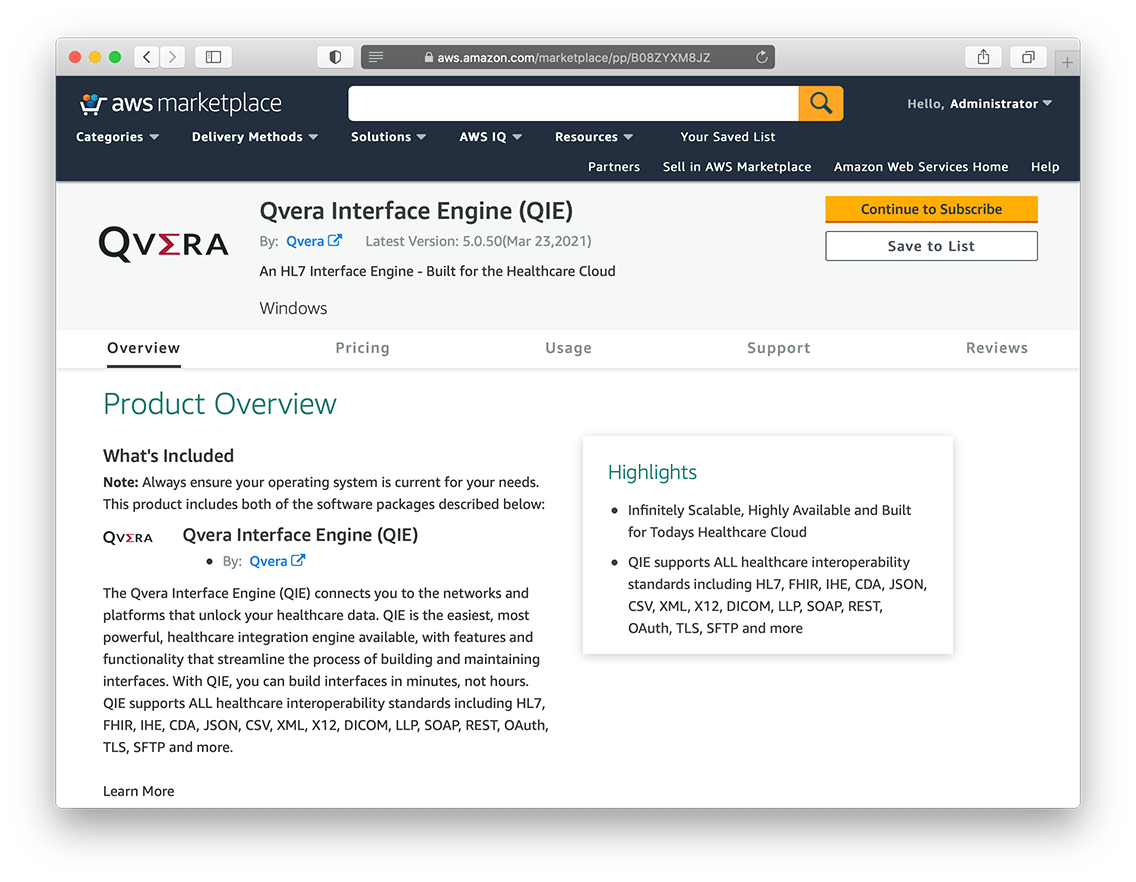This screenshot has height=882, width=1136.
Task: Open Qvera link under What's Included
Action: (x=268, y=561)
